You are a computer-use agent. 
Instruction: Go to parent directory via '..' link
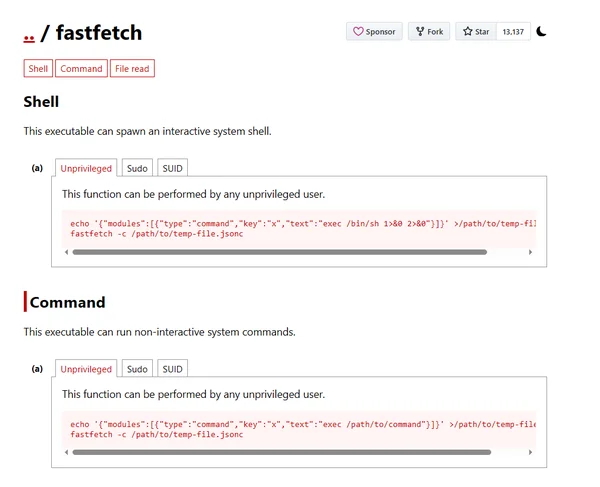pyautogui.click(x=30, y=34)
